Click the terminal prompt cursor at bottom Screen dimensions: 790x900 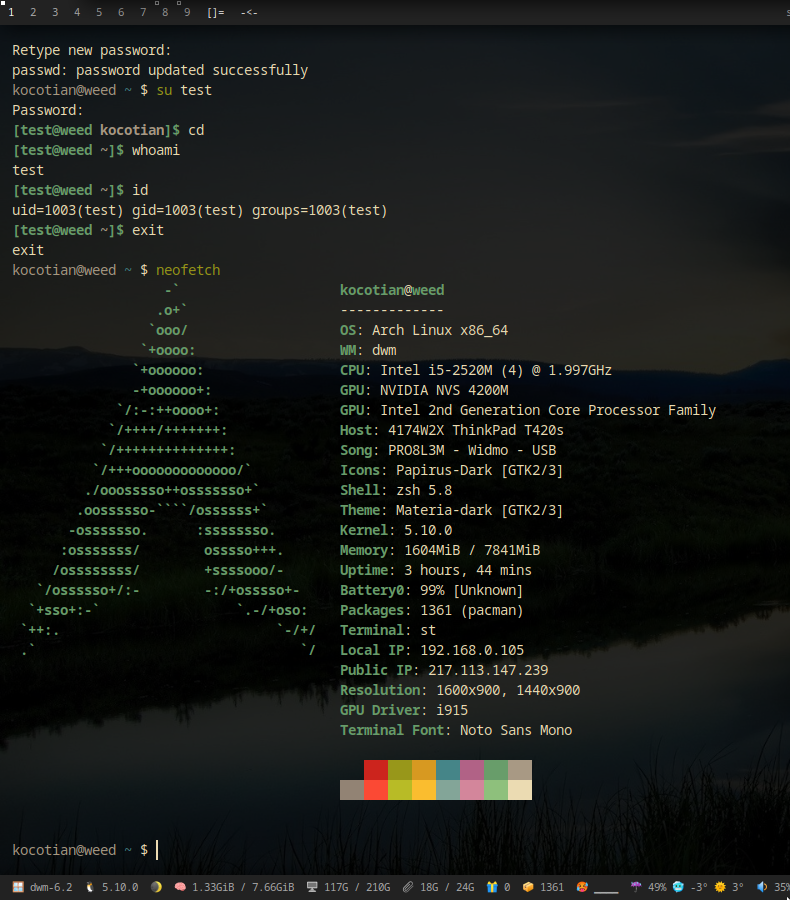[157, 850]
